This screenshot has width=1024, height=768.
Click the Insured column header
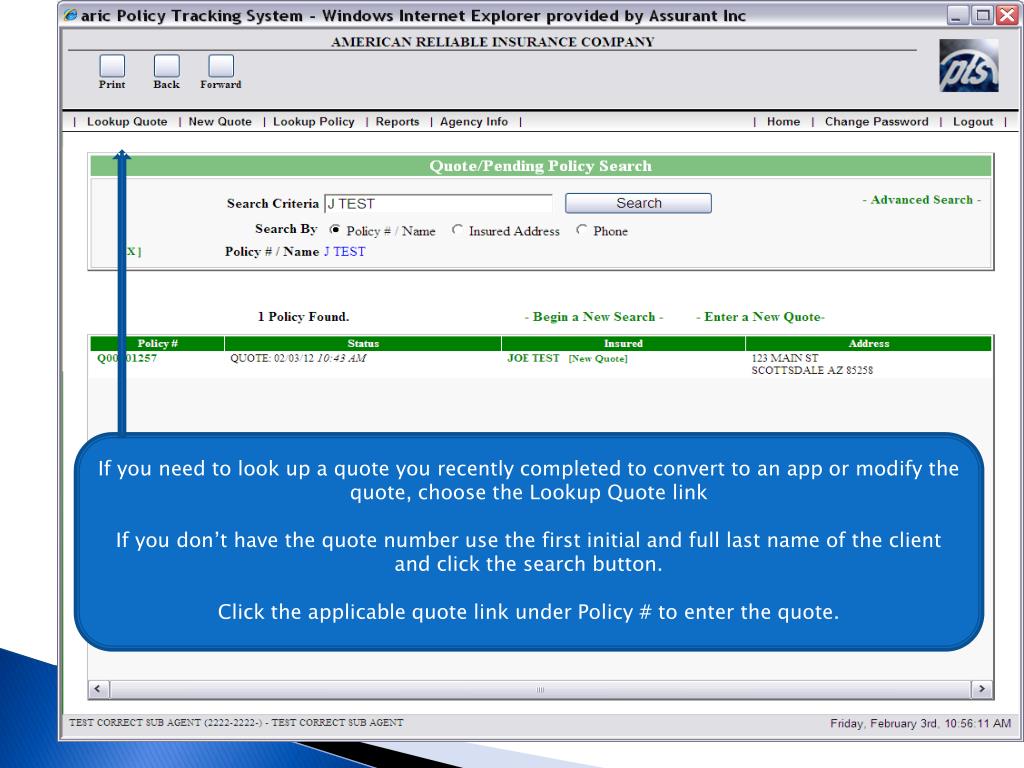pyautogui.click(x=623, y=344)
